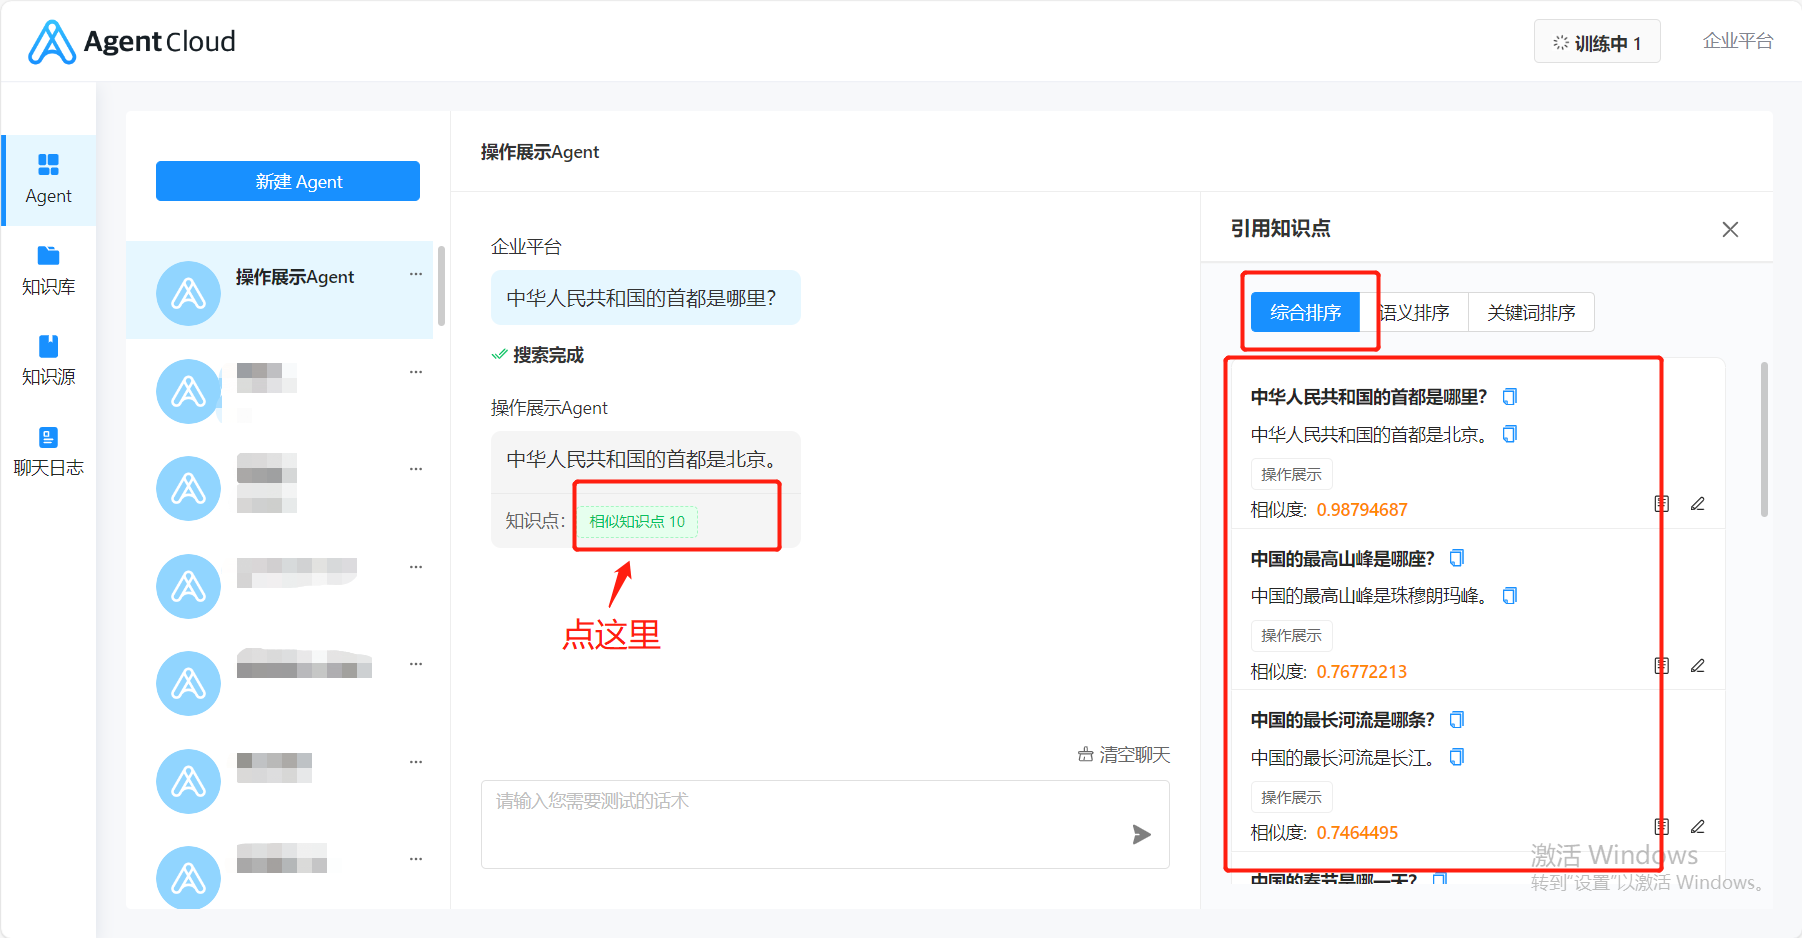Open more menu of second agent row

tap(416, 372)
